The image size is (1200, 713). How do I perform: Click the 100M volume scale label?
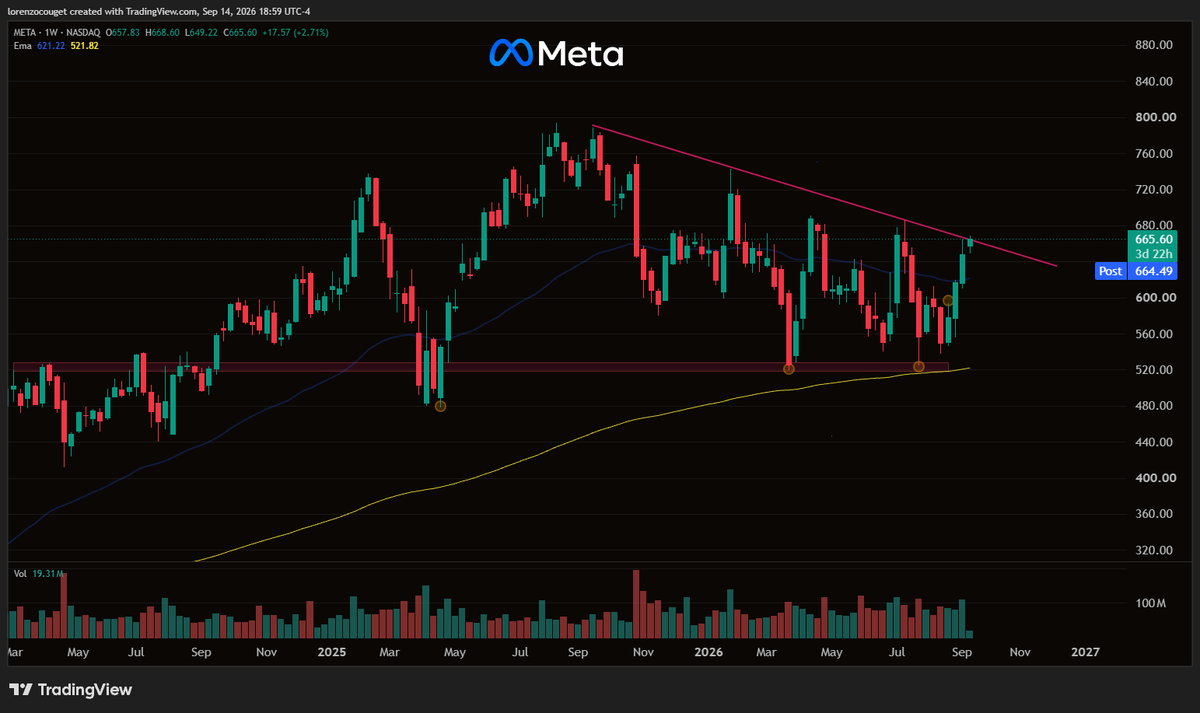tap(1150, 604)
